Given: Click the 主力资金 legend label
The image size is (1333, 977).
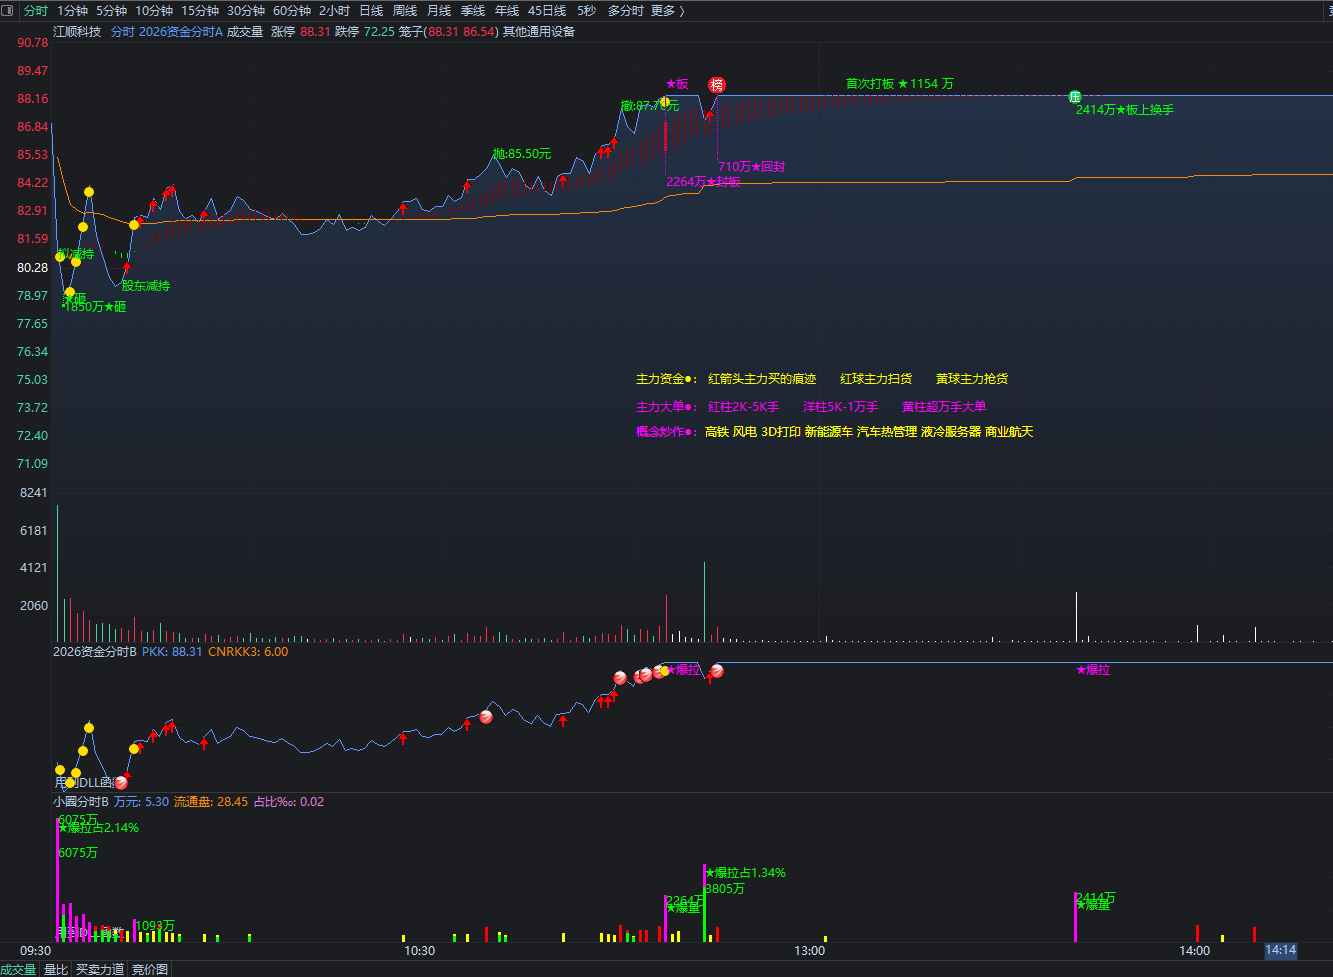Looking at the screenshot, I should pyautogui.click(x=666, y=379).
